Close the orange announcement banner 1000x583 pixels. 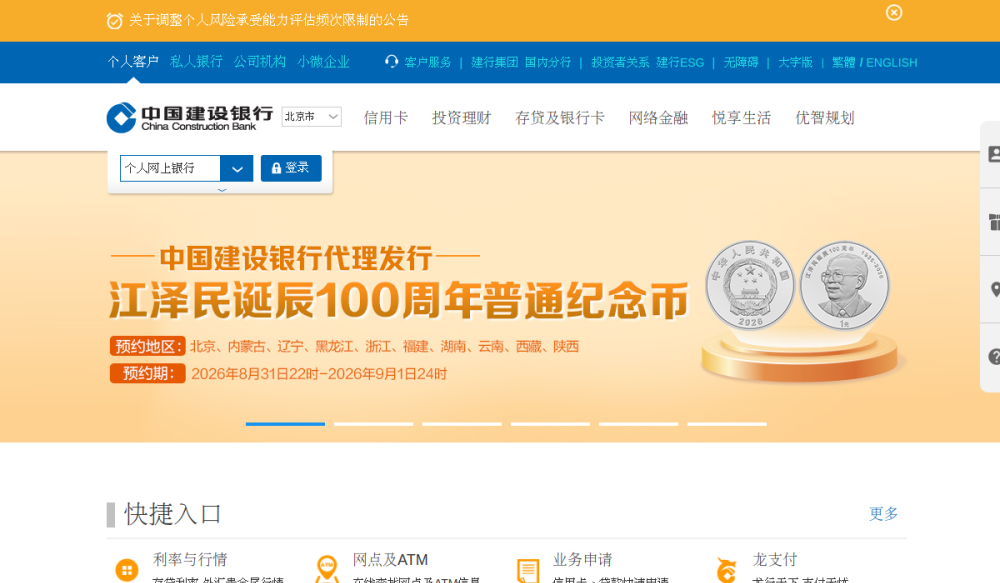pyautogui.click(x=893, y=13)
